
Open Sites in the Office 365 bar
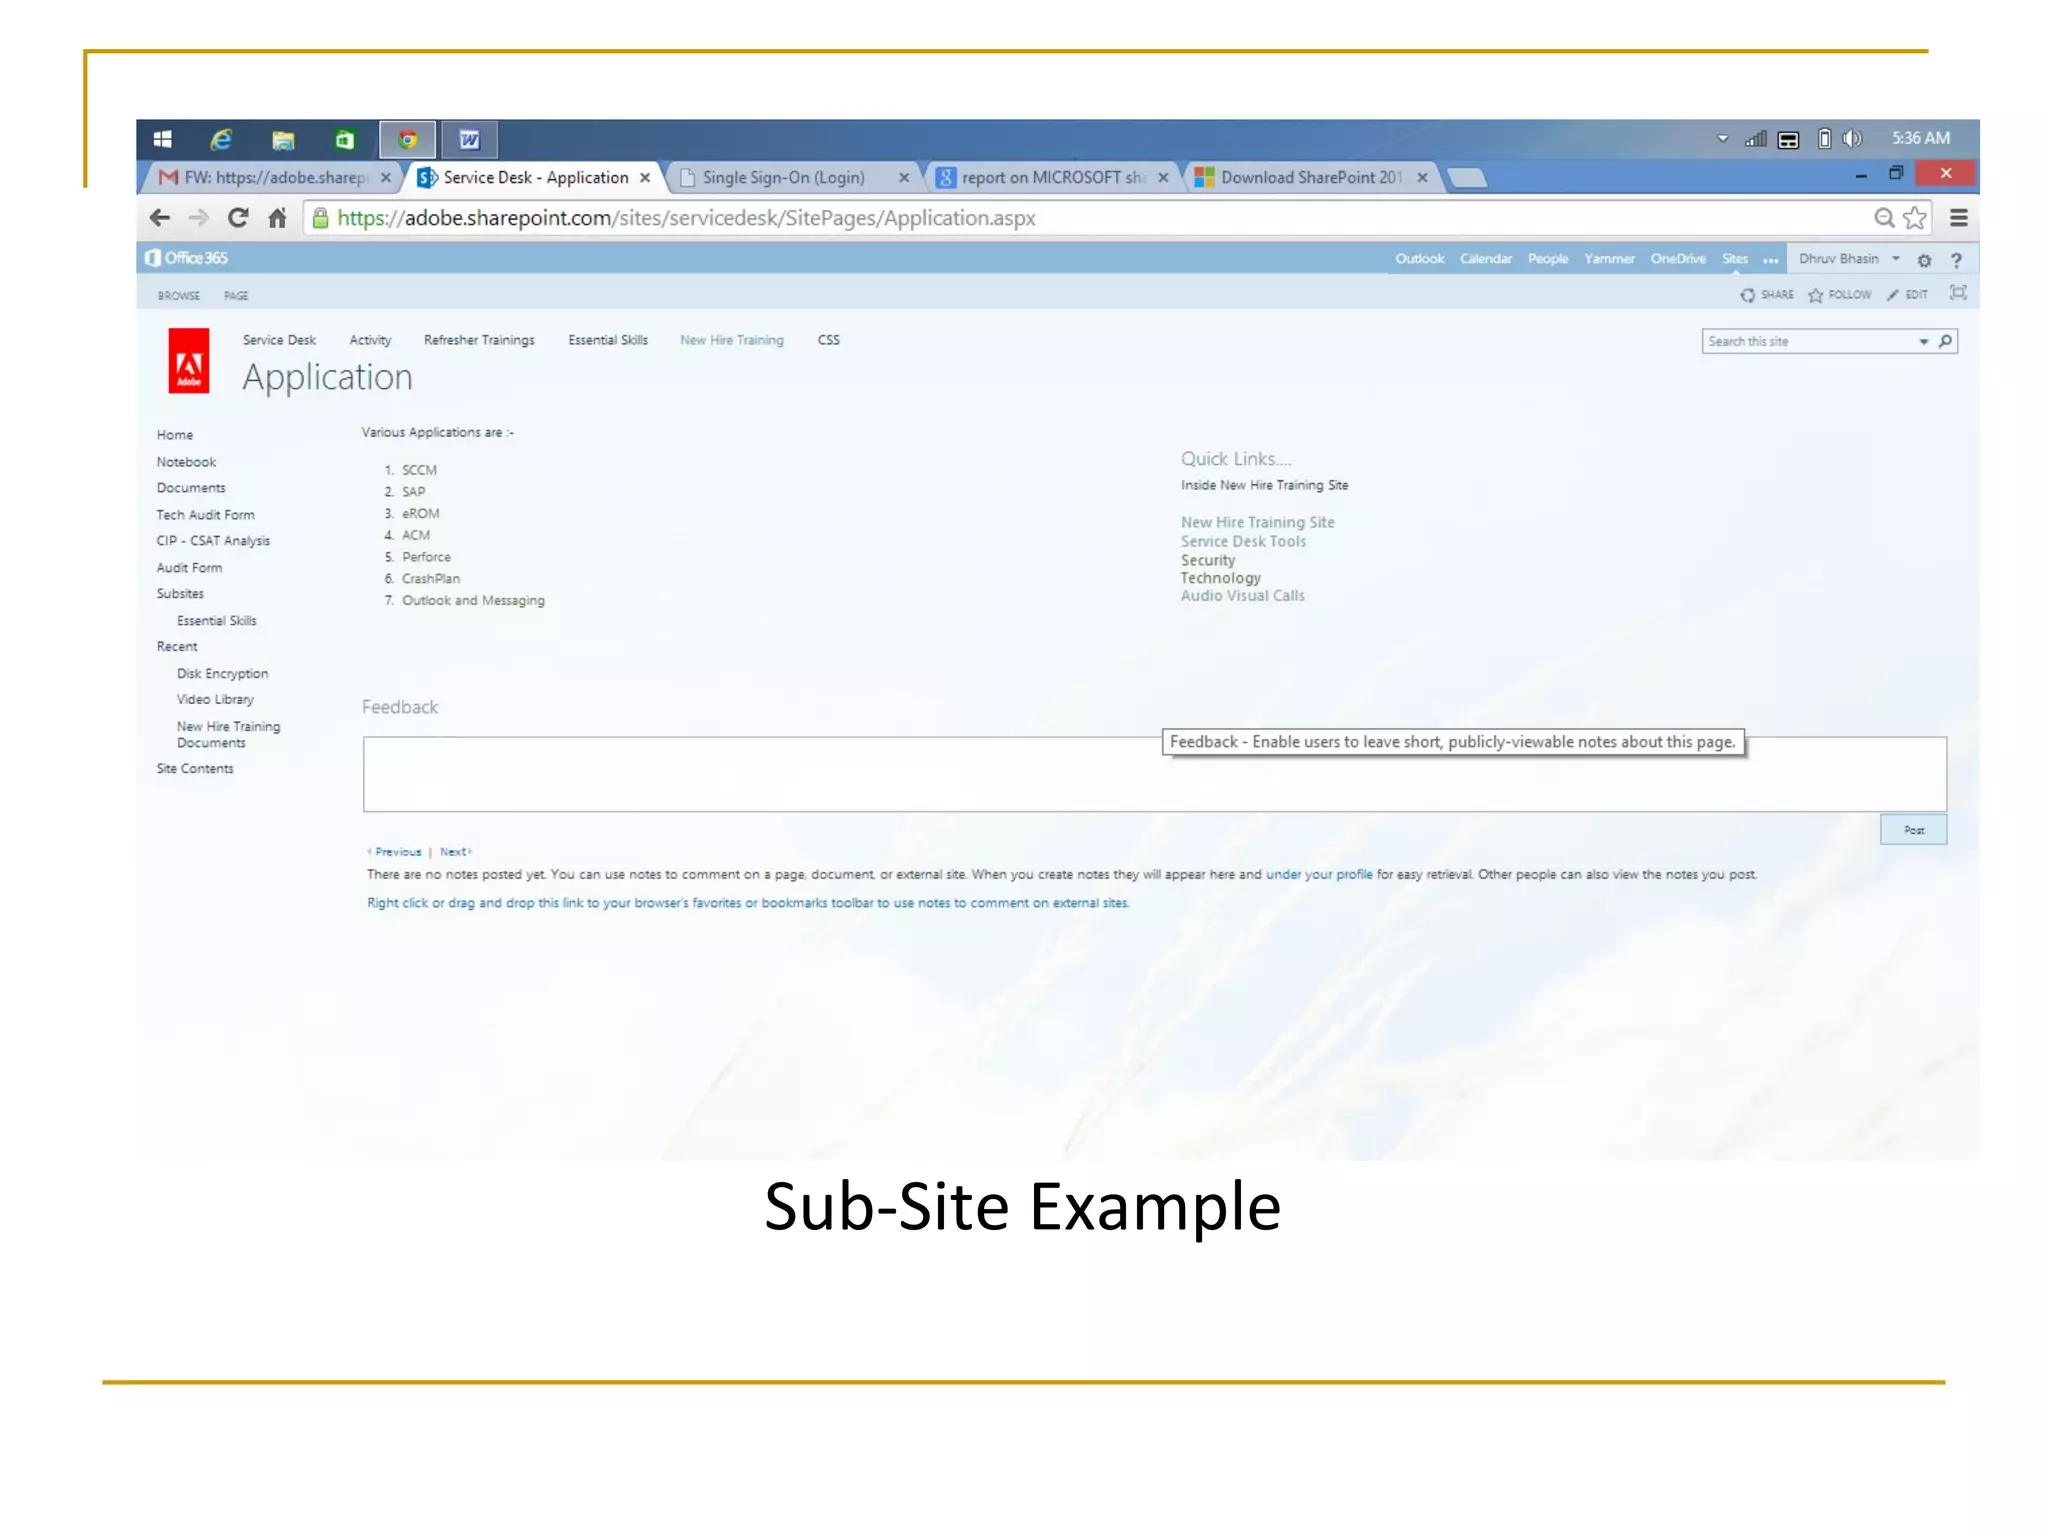(x=1734, y=259)
